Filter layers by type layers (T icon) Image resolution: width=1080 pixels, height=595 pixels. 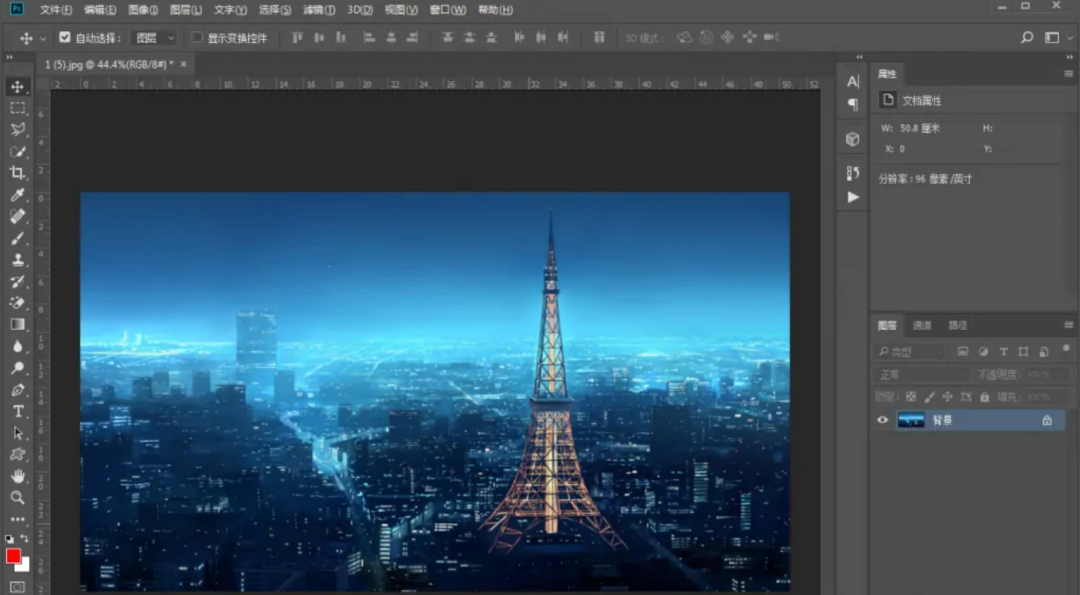1003,352
